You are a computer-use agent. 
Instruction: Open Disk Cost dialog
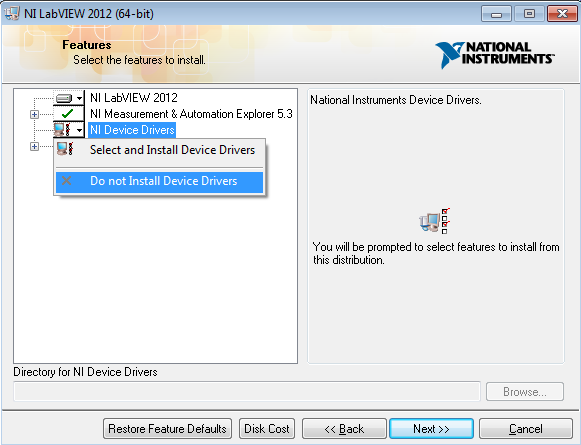pyautogui.click(x=267, y=429)
